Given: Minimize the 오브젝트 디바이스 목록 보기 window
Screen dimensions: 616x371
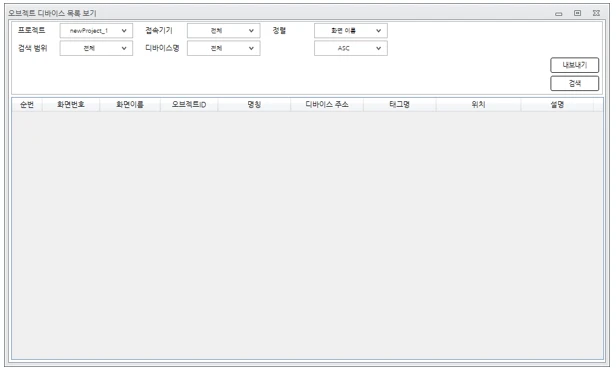Looking at the screenshot, I should coord(559,13).
